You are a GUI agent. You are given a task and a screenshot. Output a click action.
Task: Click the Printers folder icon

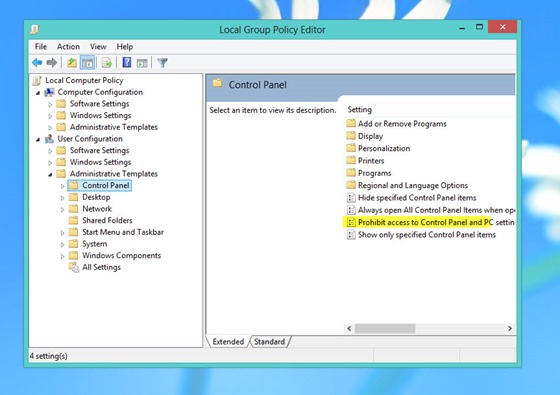[351, 160]
